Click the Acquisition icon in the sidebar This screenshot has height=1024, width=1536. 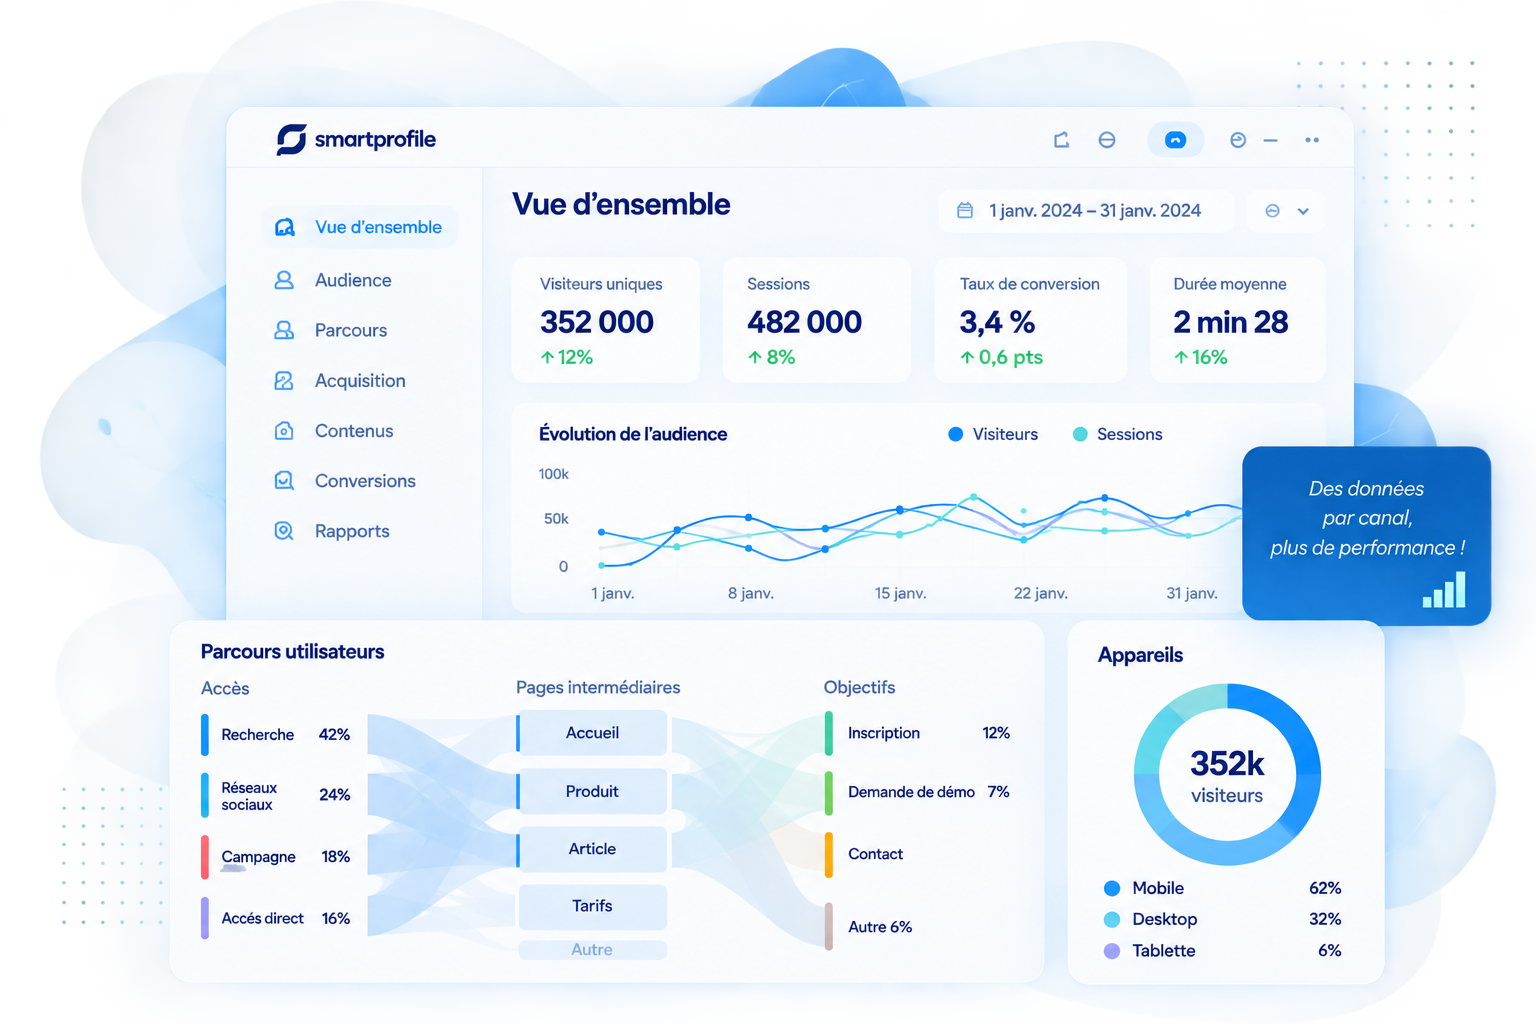[284, 381]
